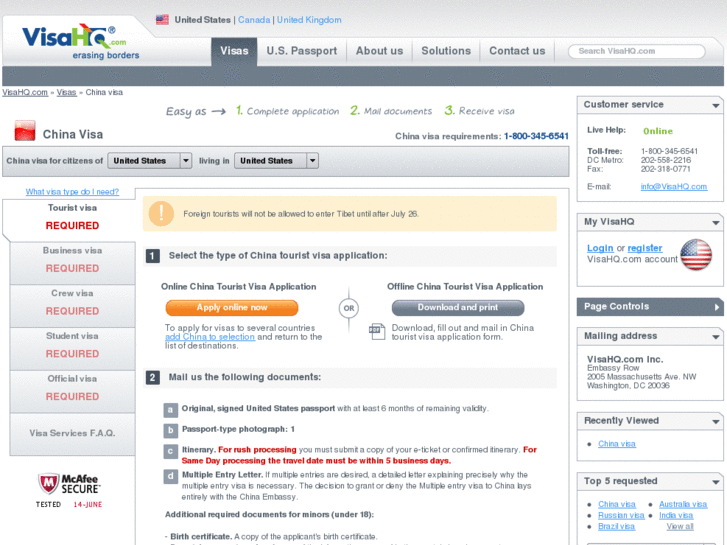
Task: Collapse the Top 5 requested panel
Action: (716, 482)
